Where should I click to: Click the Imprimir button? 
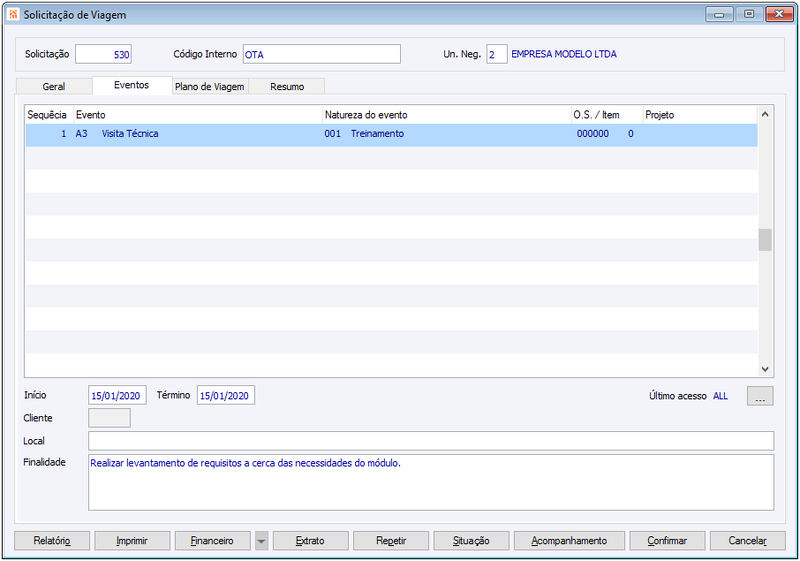point(132,541)
